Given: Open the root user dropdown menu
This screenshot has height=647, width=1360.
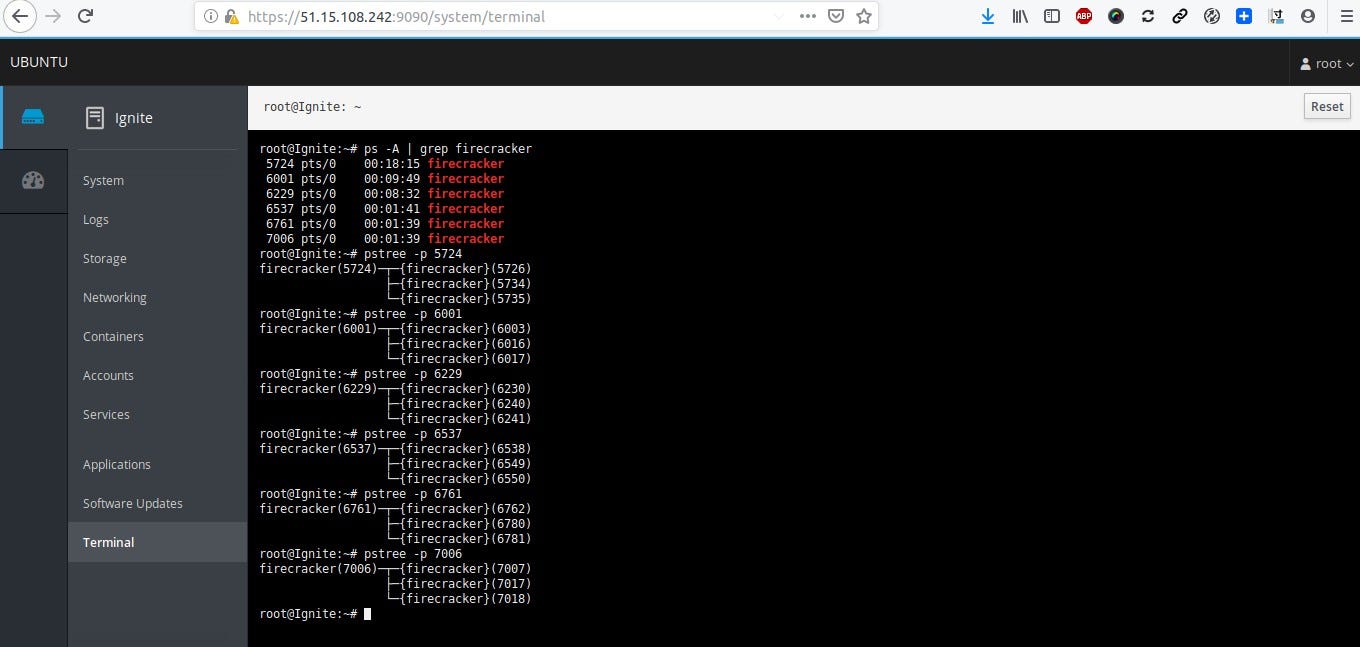Looking at the screenshot, I should point(1327,63).
